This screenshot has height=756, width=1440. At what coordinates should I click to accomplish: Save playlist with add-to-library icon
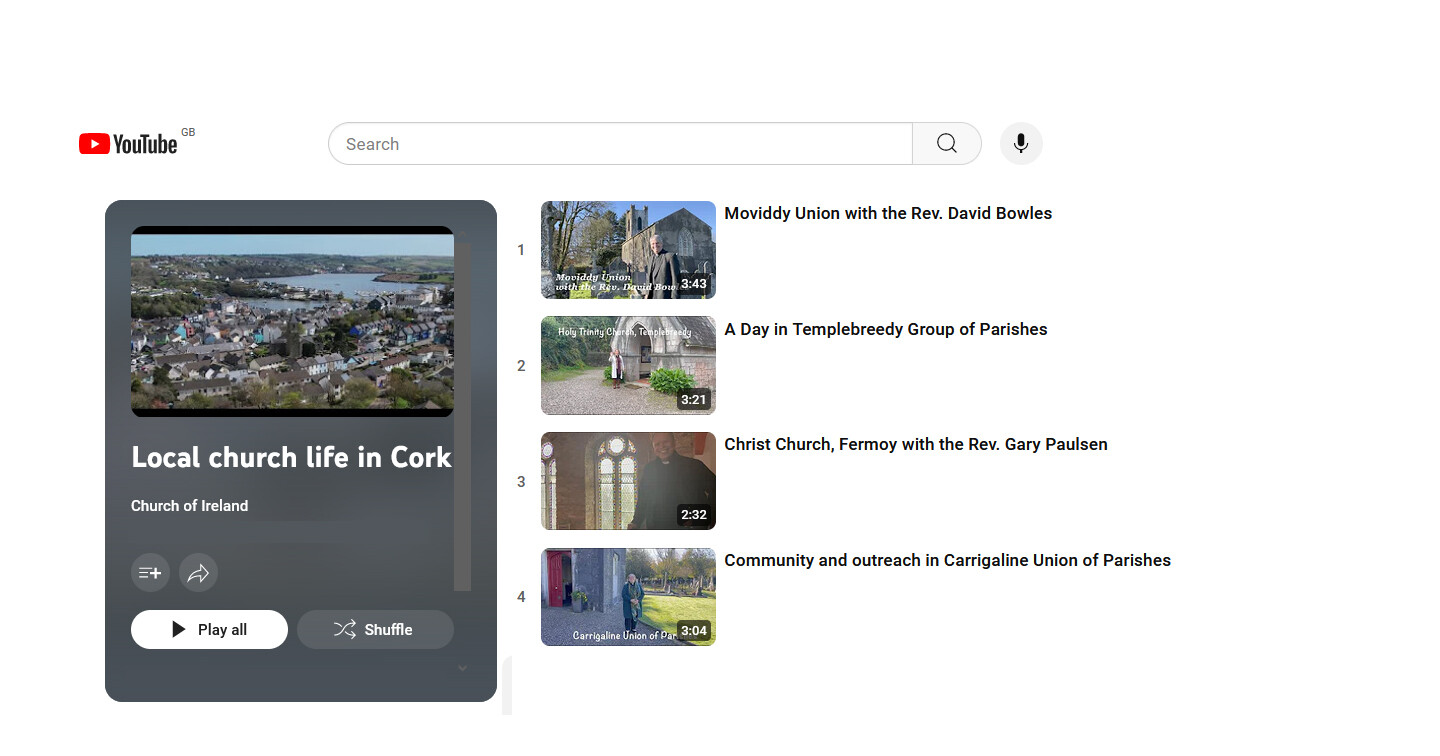[150, 573]
